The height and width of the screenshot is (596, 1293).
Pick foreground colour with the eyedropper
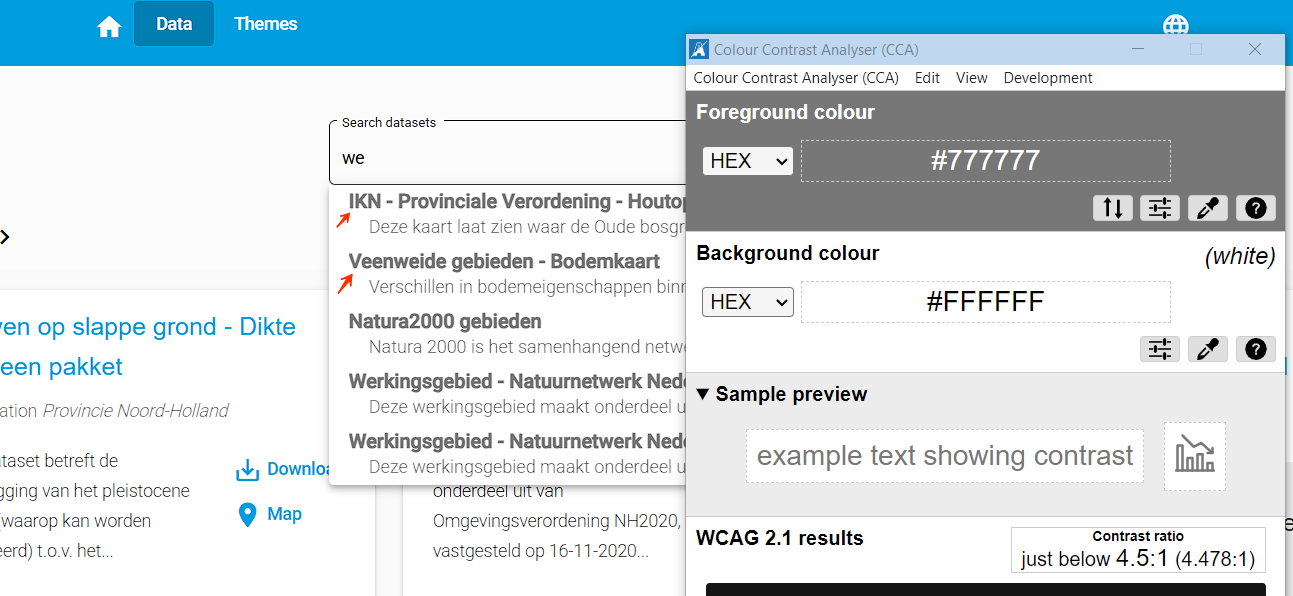1208,208
